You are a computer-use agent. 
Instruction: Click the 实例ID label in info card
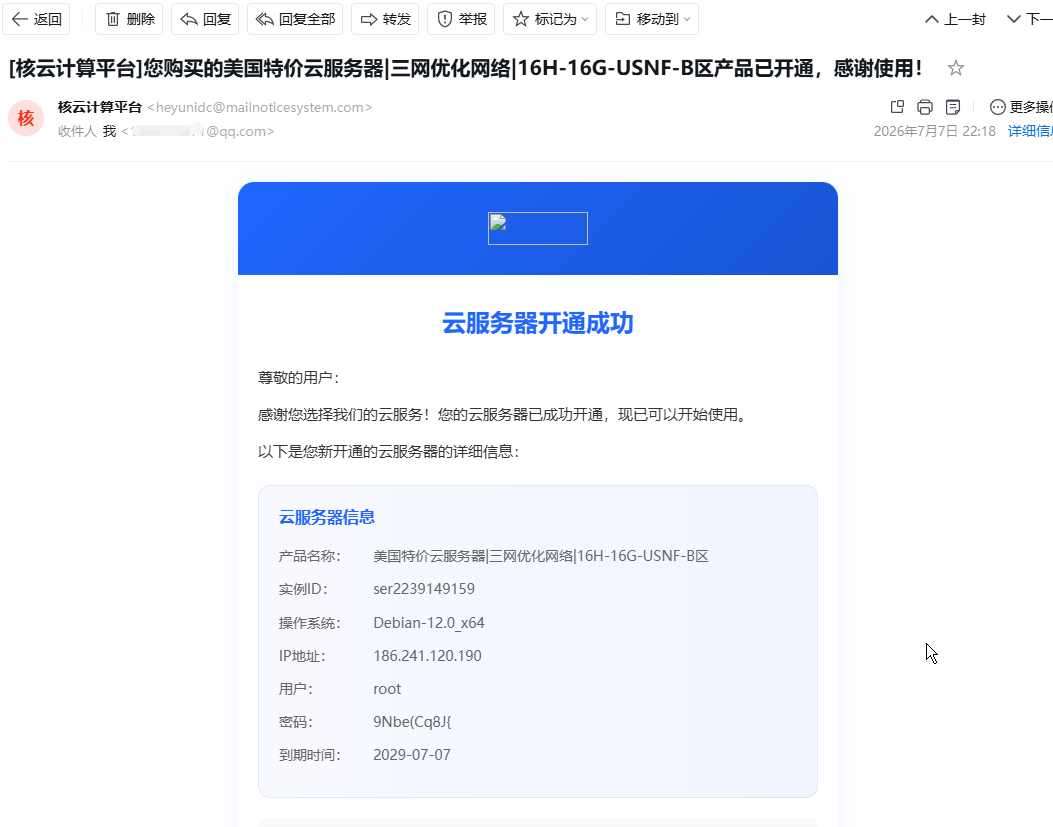(x=303, y=589)
